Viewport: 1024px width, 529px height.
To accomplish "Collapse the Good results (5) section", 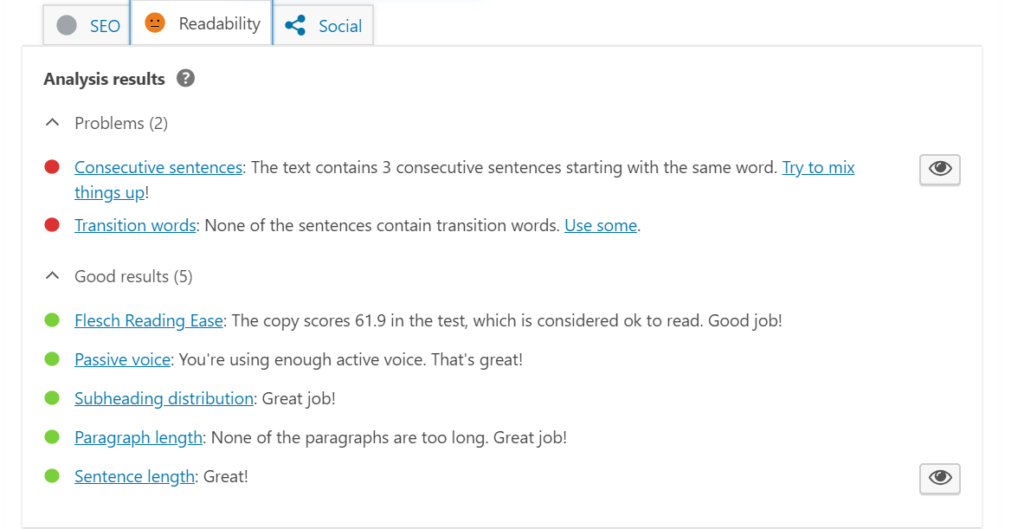I will pyautogui.click(x=52, y=276).
